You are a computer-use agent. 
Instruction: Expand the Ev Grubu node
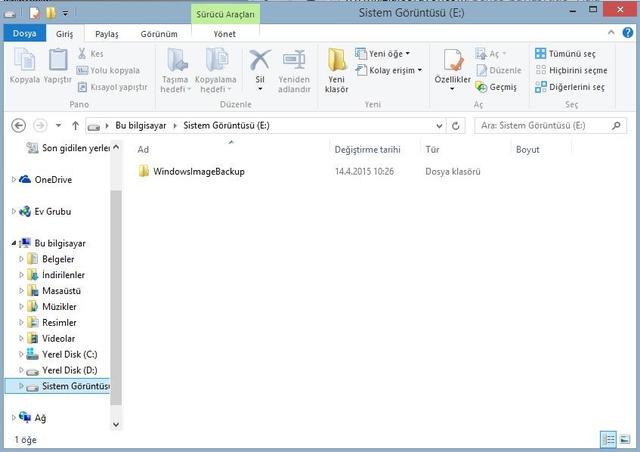(13, 211)
